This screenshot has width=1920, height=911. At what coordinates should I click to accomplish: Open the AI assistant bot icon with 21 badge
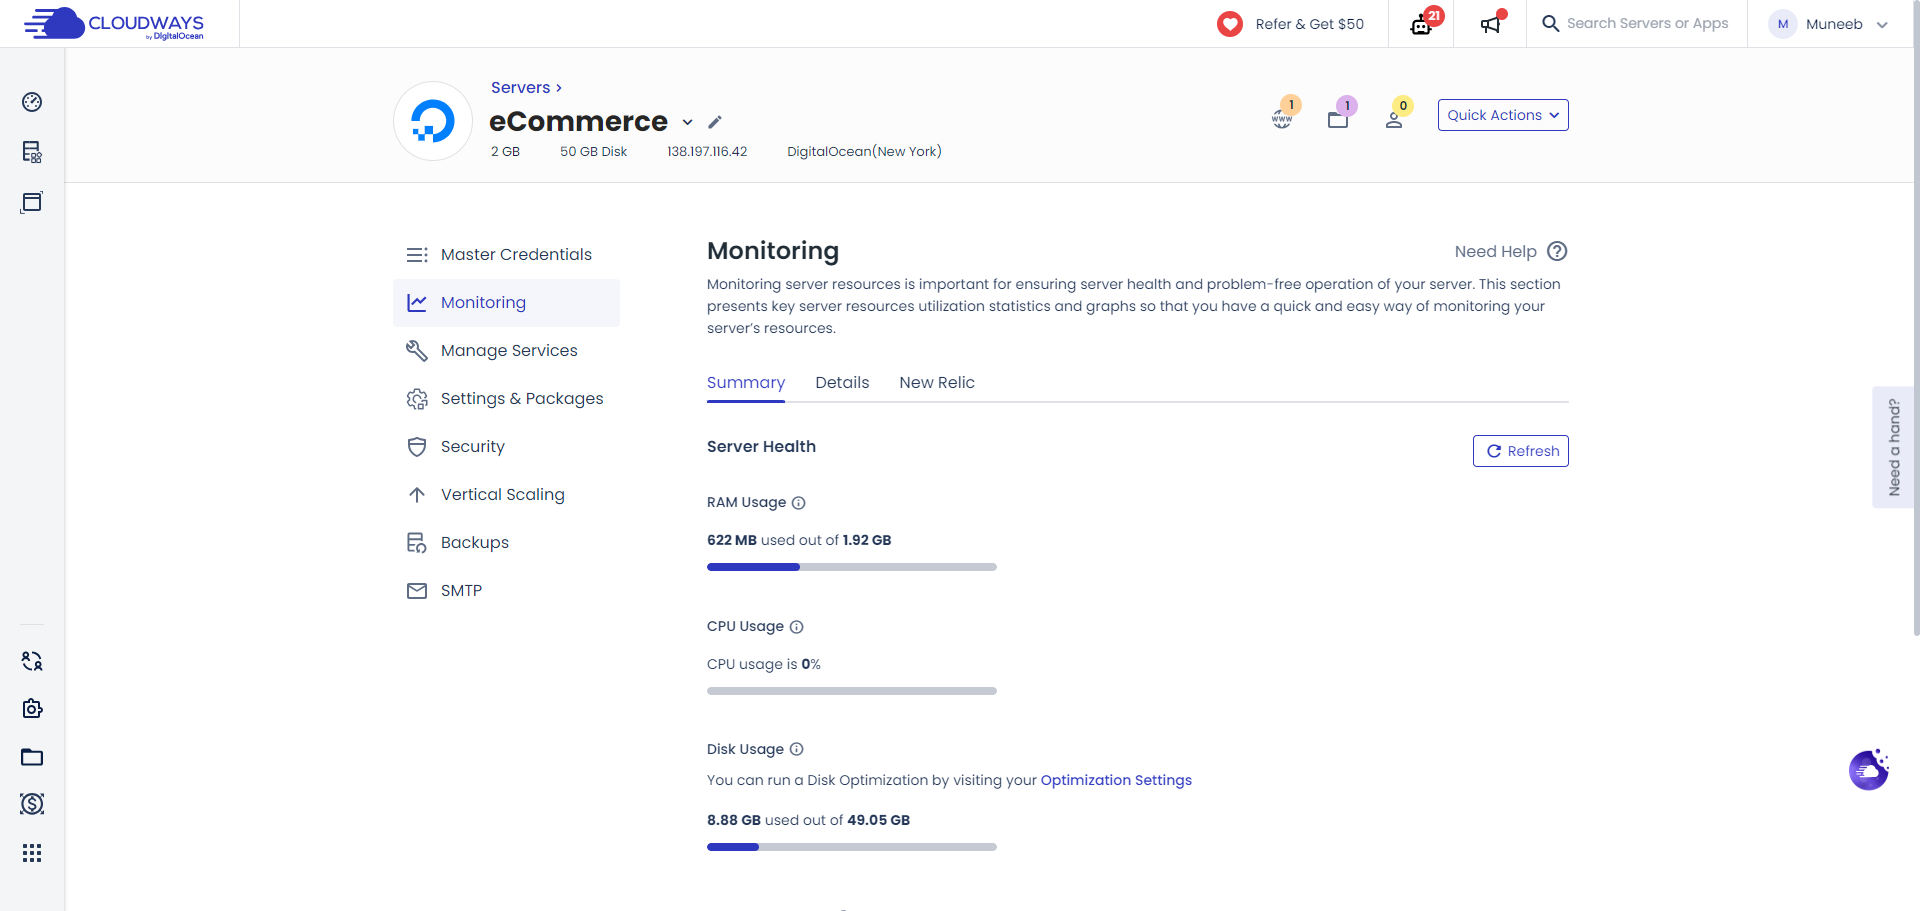1421,23
